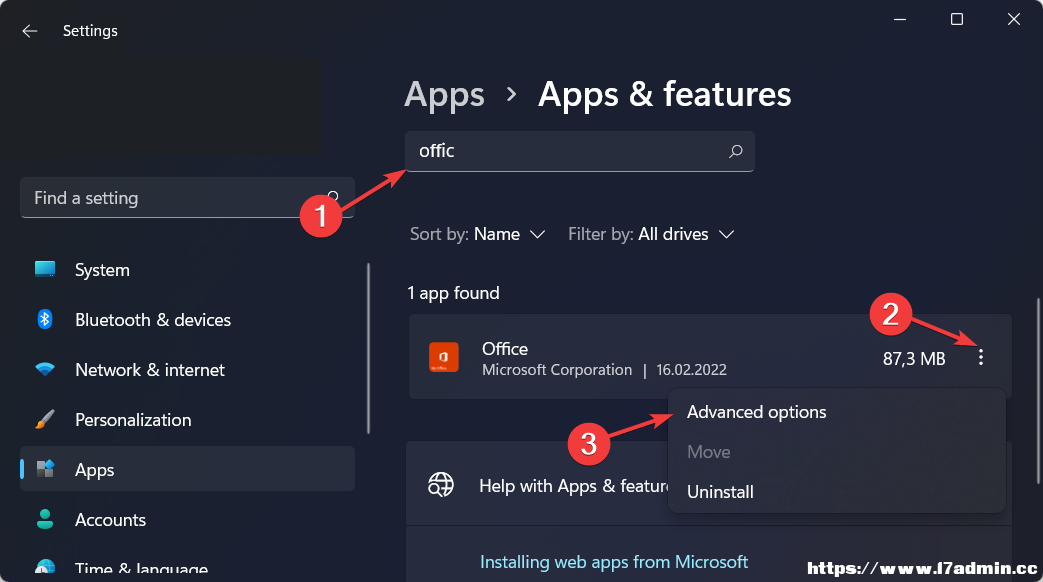Open the Filter by All drives dropdown
Screen dimensions: 1043x582
click(651, 234)
